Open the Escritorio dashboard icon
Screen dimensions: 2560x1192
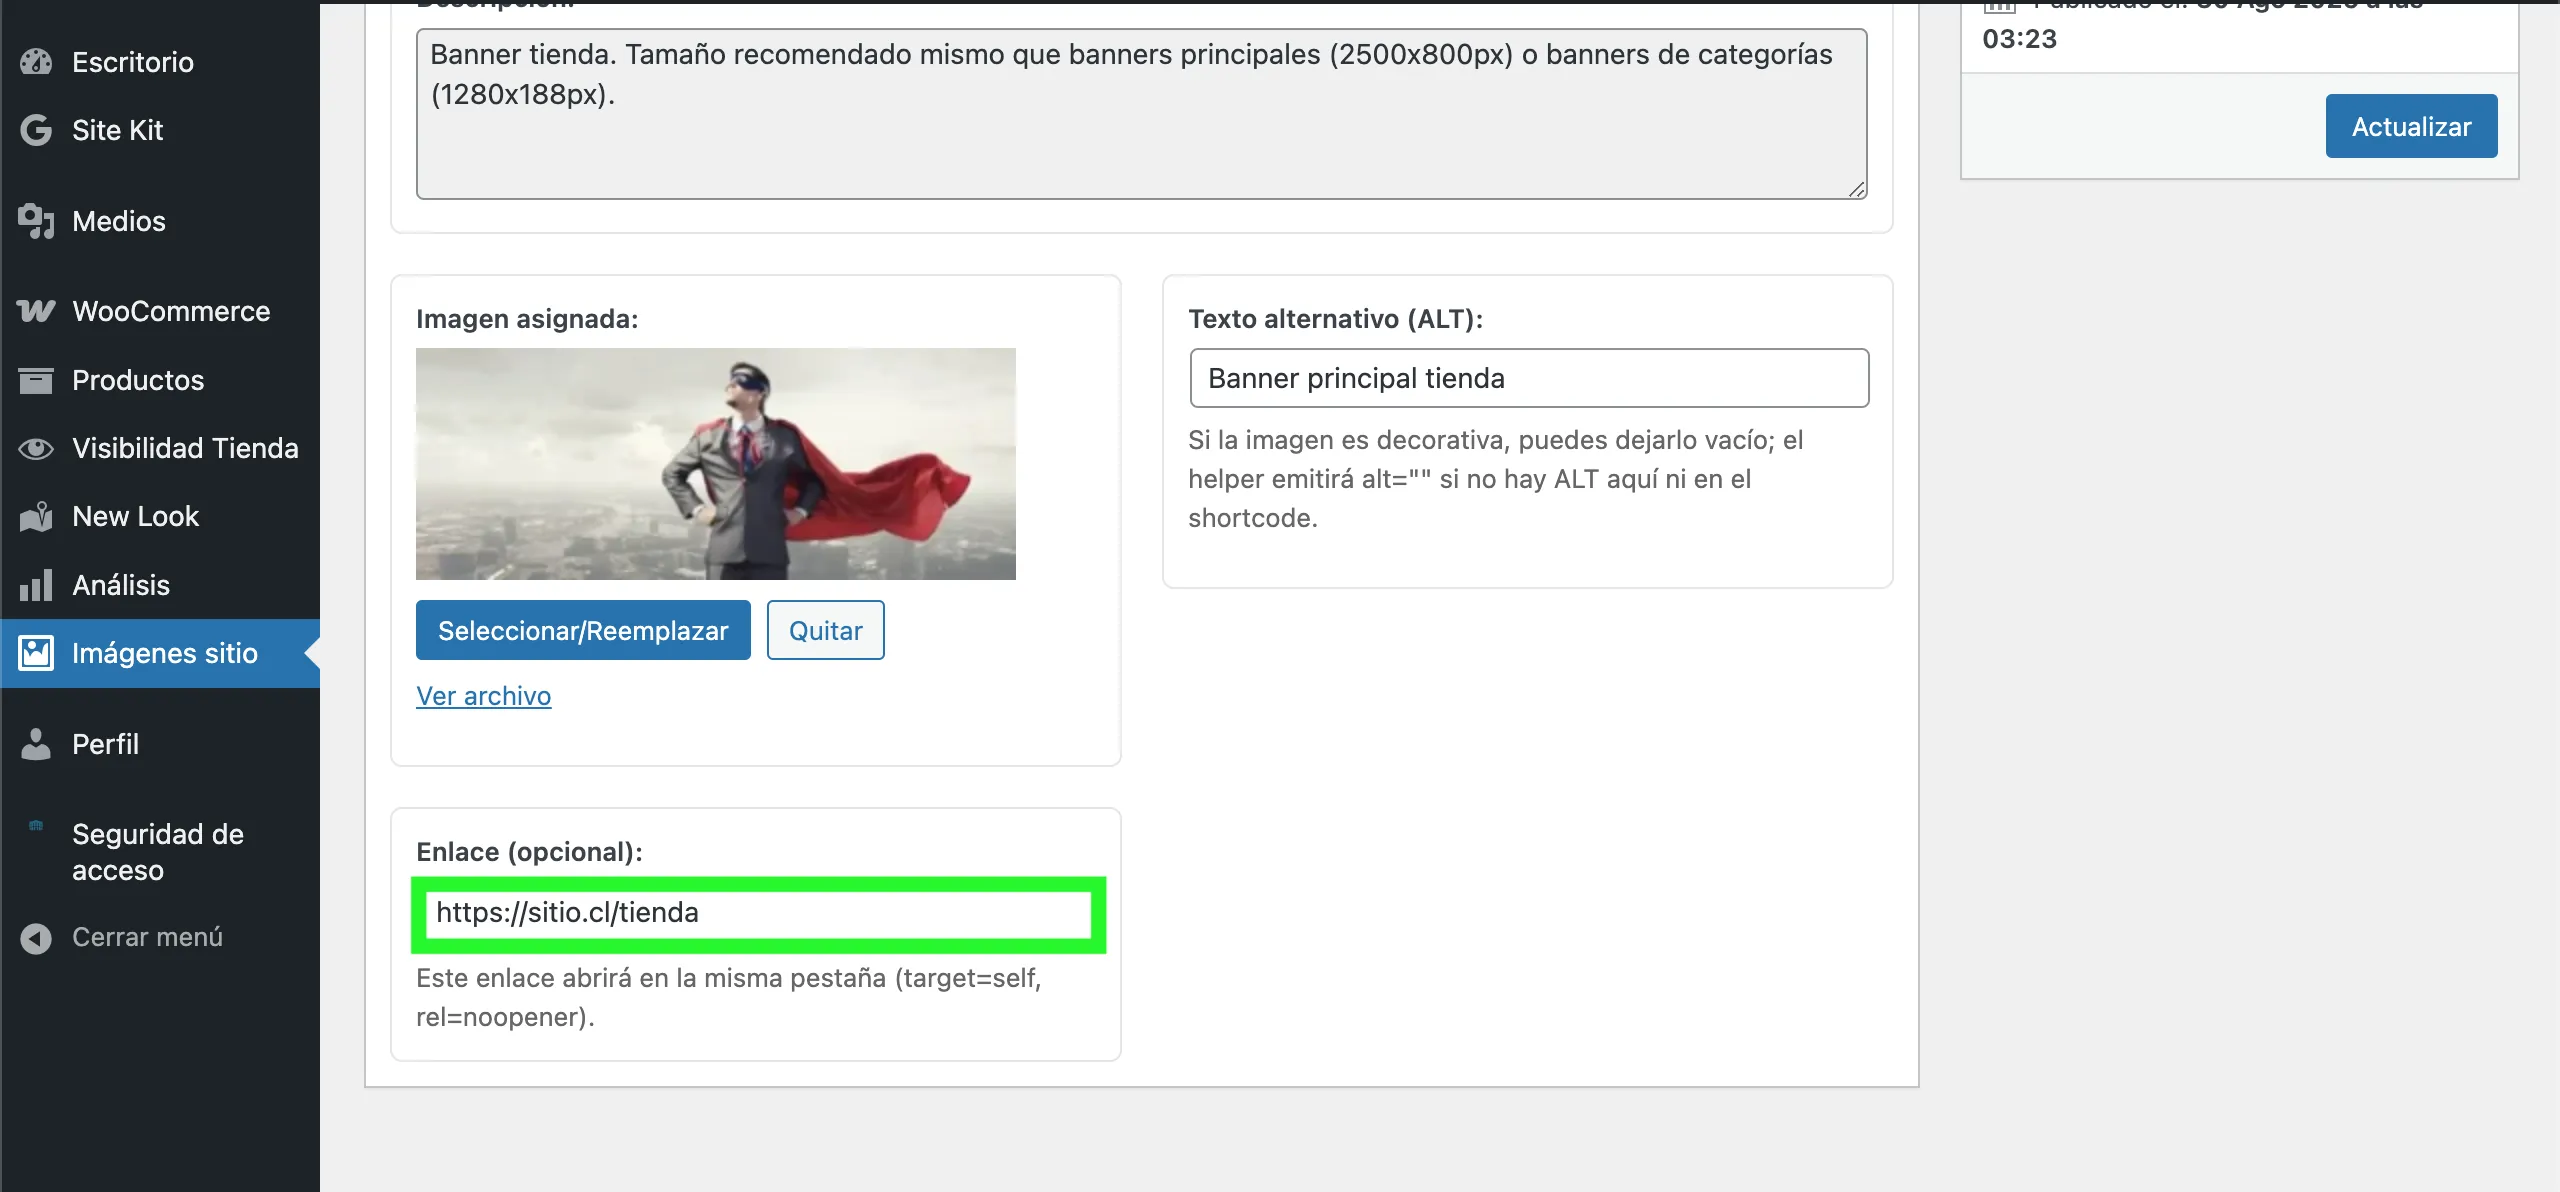point(36,61)
